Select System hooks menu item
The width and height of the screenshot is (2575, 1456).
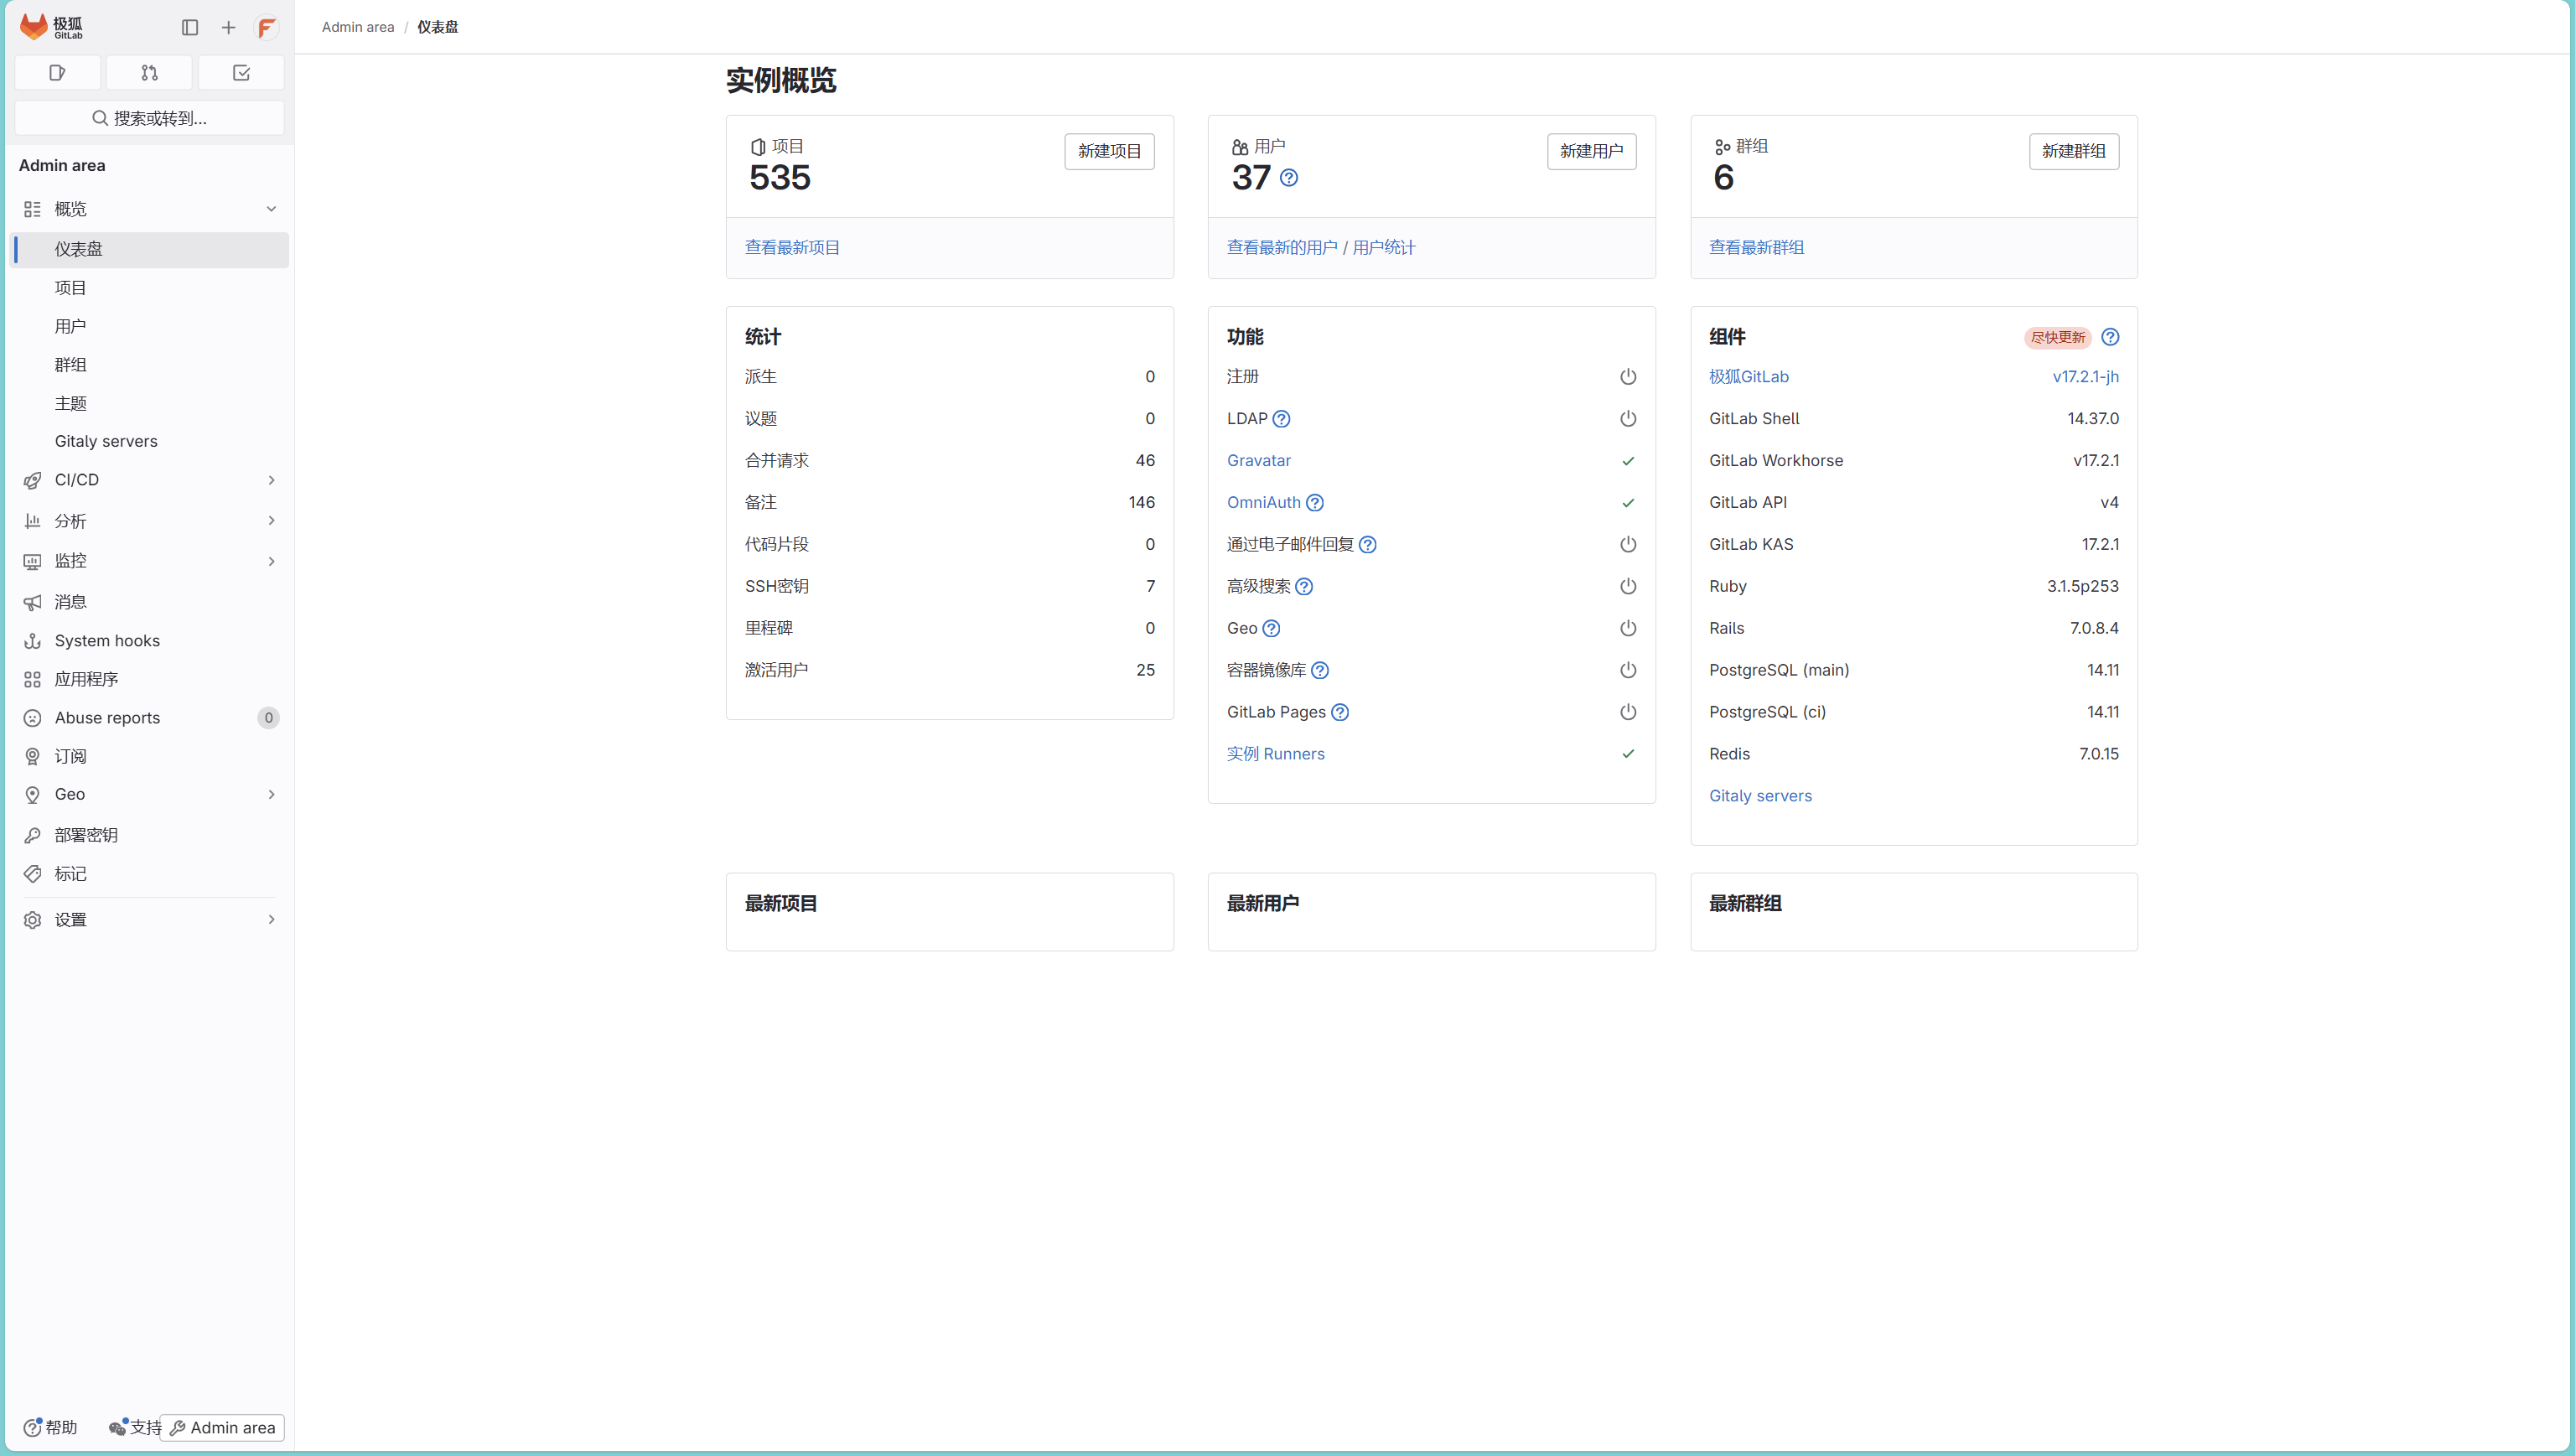pos(107,640)
